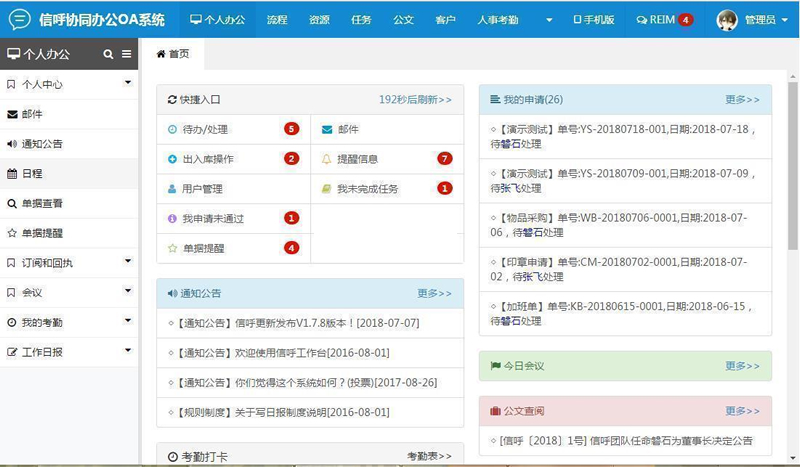Switch to the 流程 top menu

pyautogui.click(x=277, y=20)
